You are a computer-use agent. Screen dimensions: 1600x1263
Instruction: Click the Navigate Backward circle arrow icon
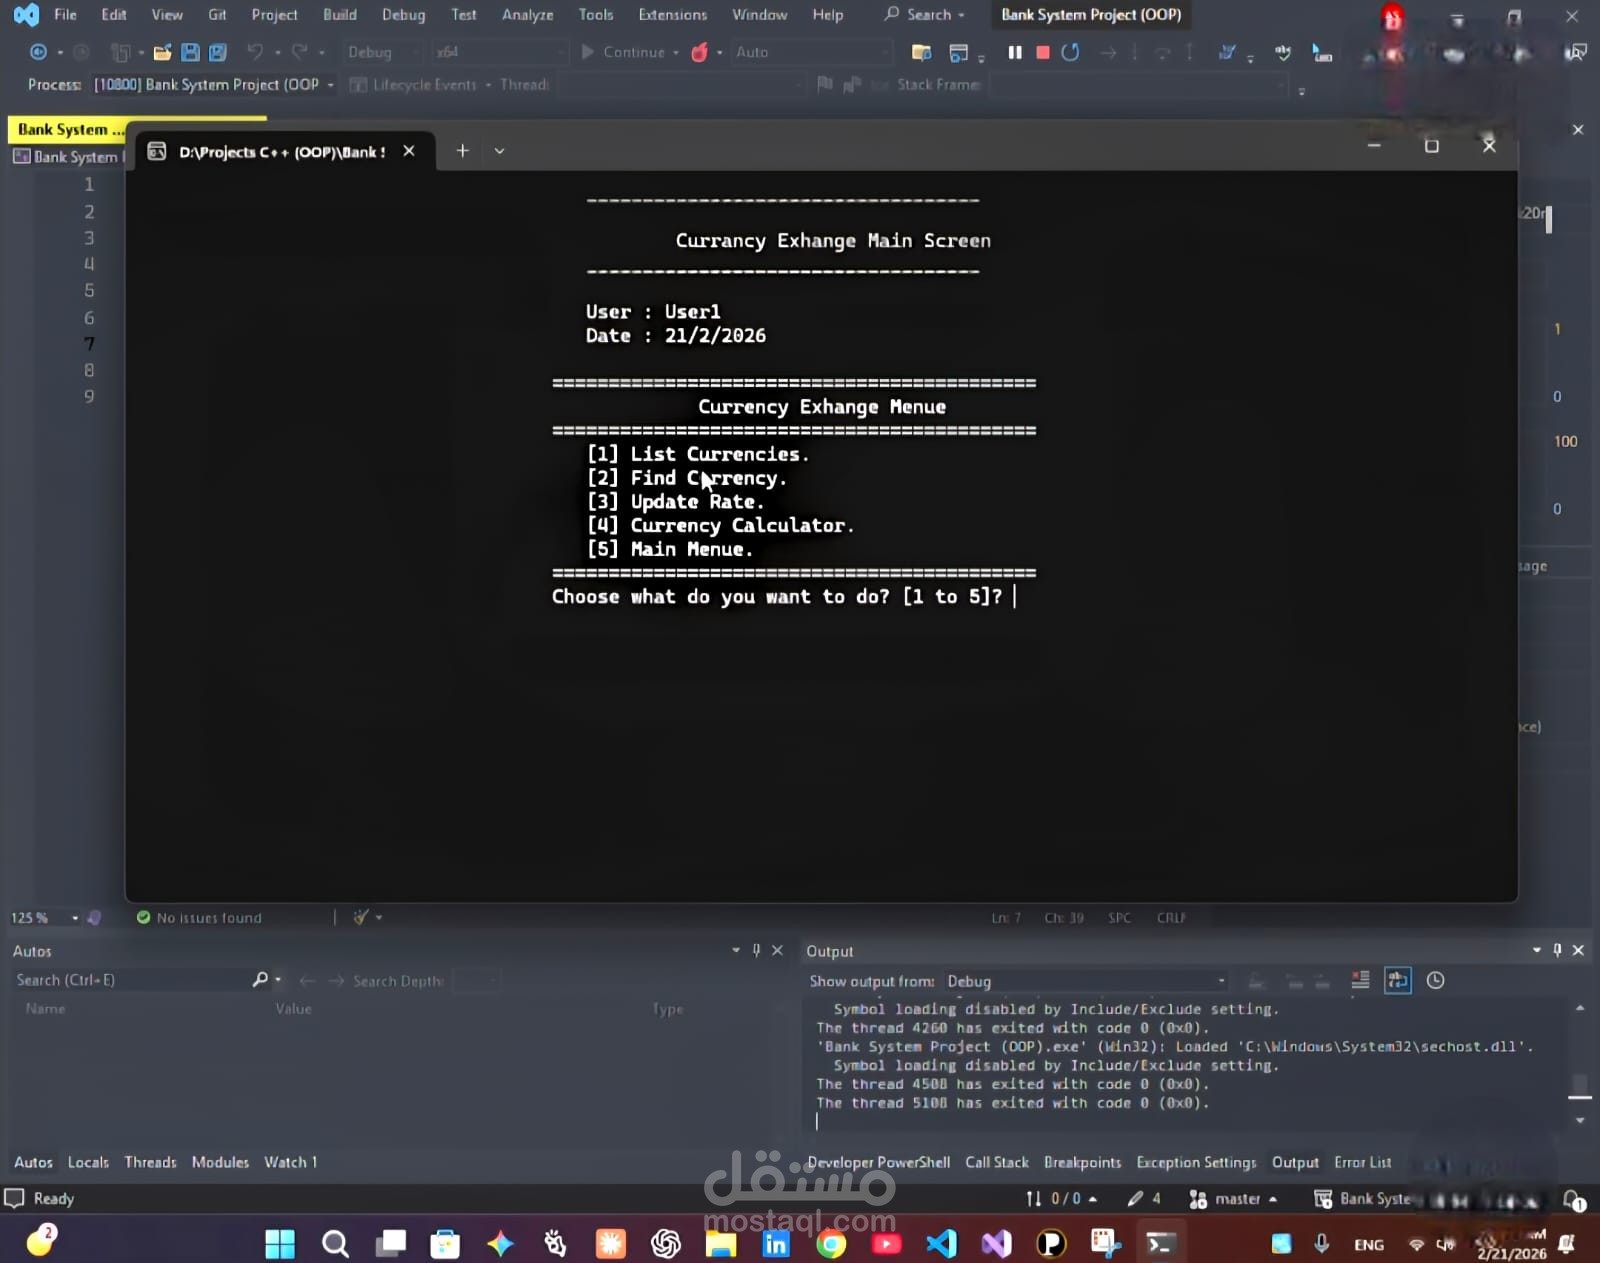[x=38, y=52]
